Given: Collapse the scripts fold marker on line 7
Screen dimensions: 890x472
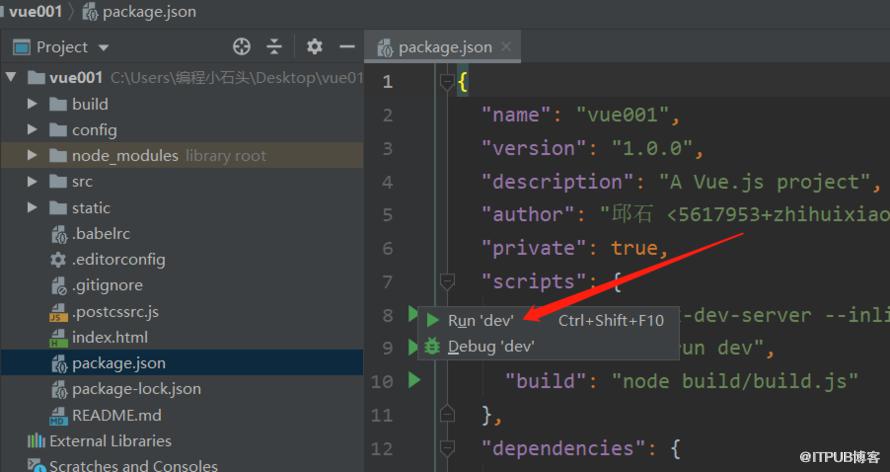Looking at the screenshot, I should pyautogui.click(x=447, y=281).
